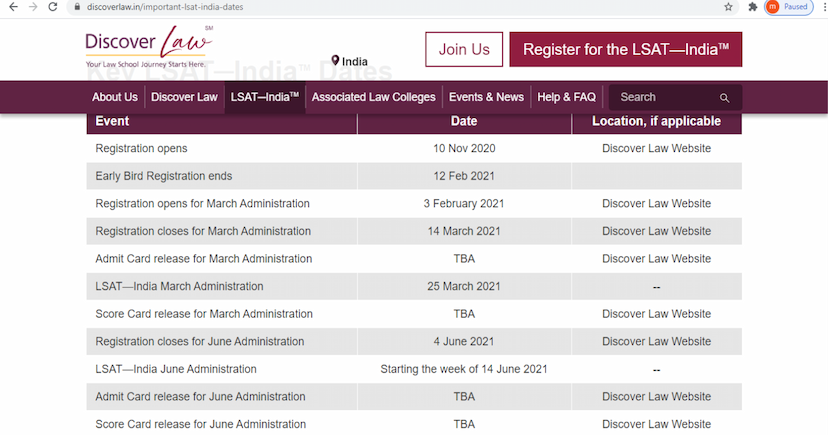Select the Registration opens row text
Screen dimensions: 828x435
141,148
